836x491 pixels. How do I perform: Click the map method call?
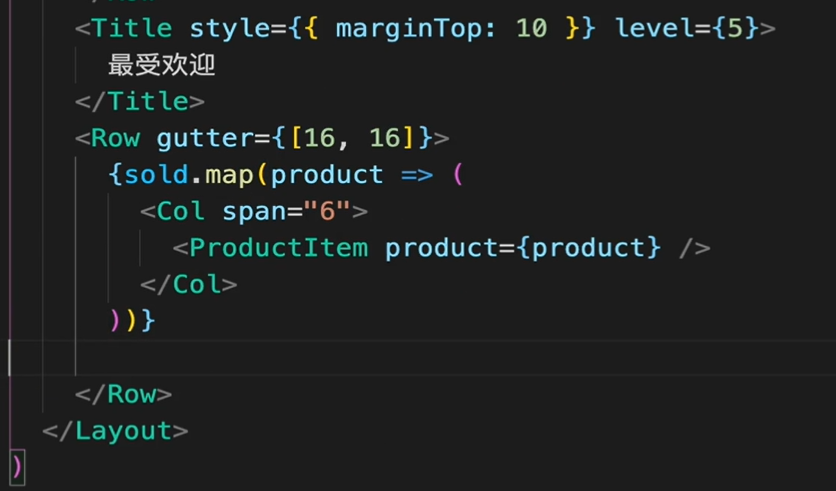(229, 176)
